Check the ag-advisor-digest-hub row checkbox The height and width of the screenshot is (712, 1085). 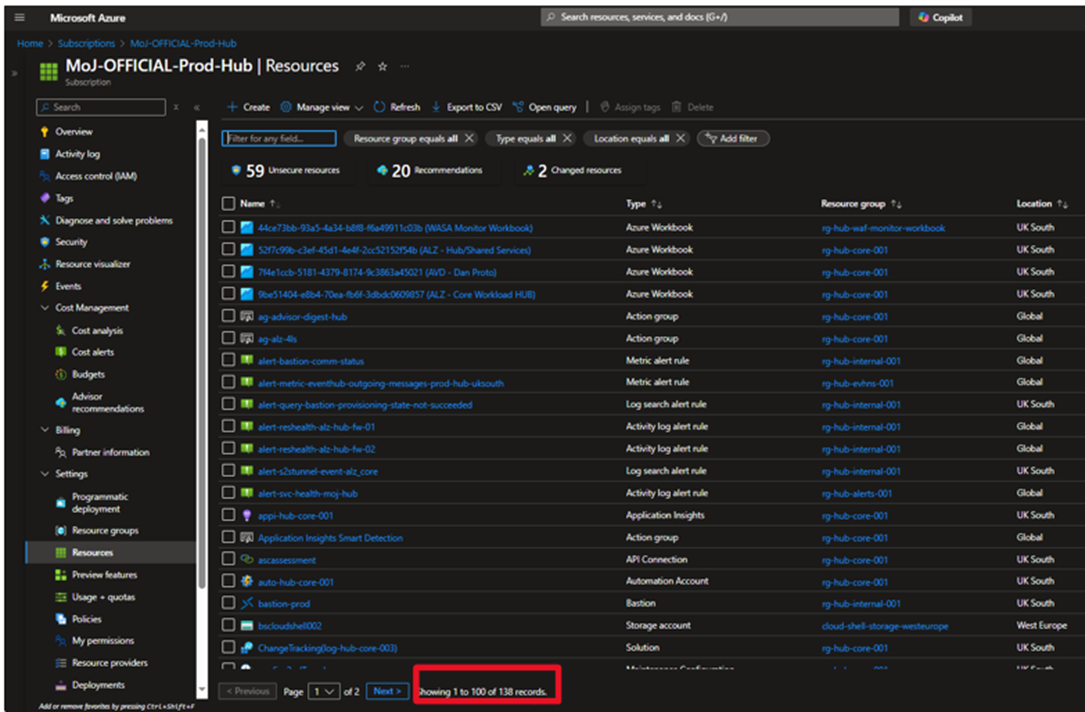pos(228,316)
